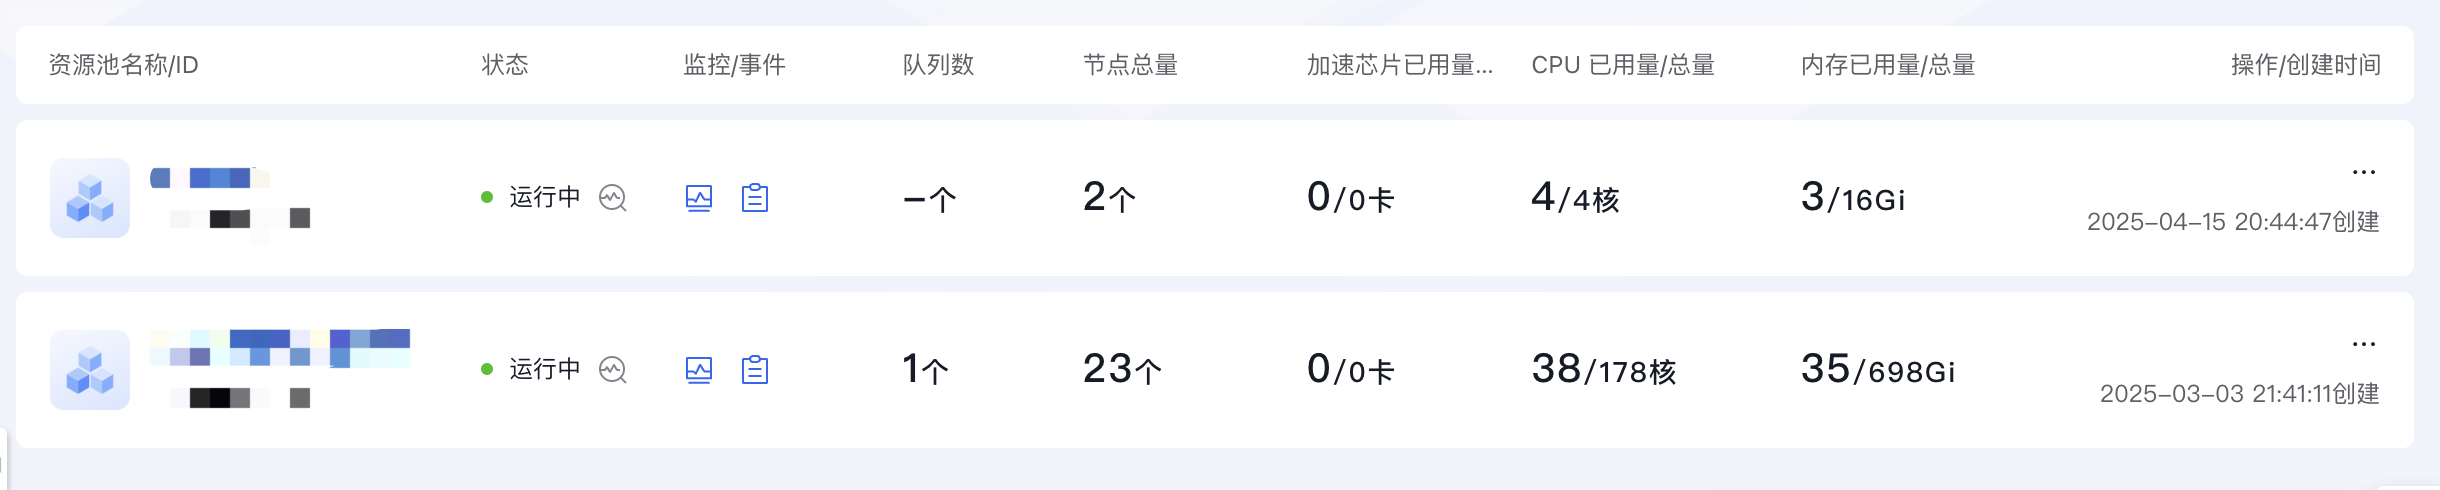Open monitoring chart icon for first resource pool

pos(699,198)
